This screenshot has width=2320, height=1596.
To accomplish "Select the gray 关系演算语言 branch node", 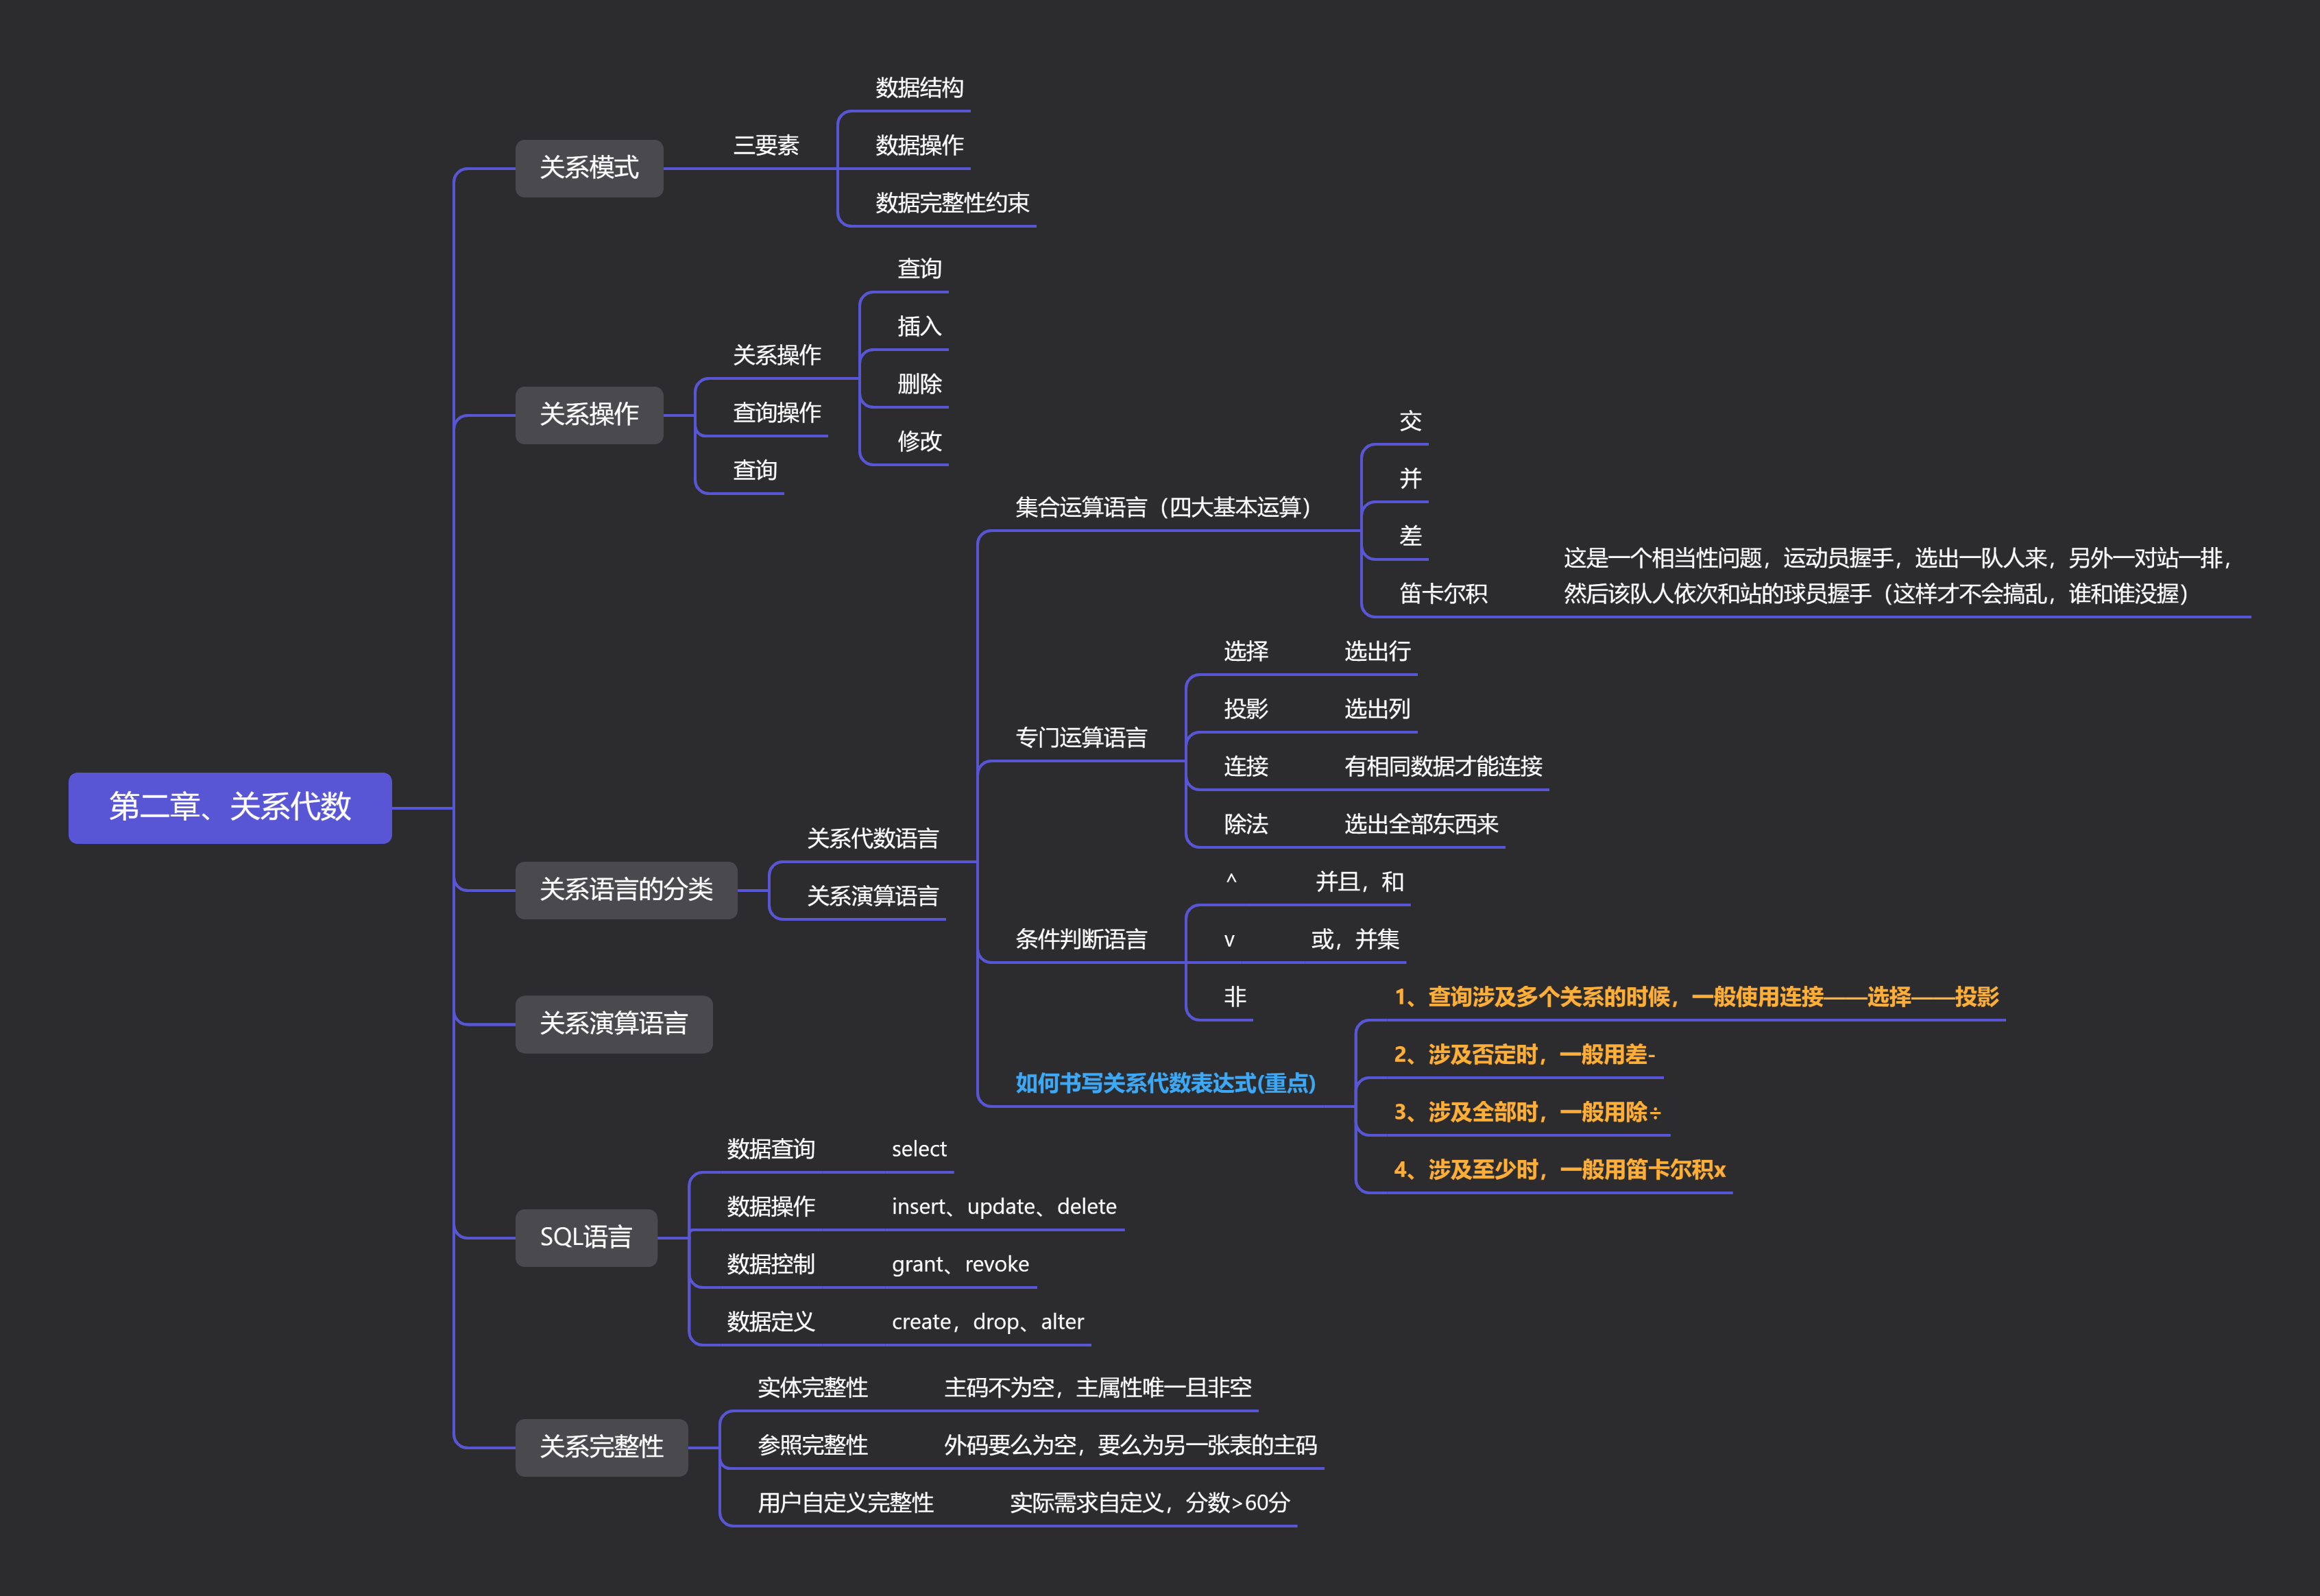I will coord(614,1024).
